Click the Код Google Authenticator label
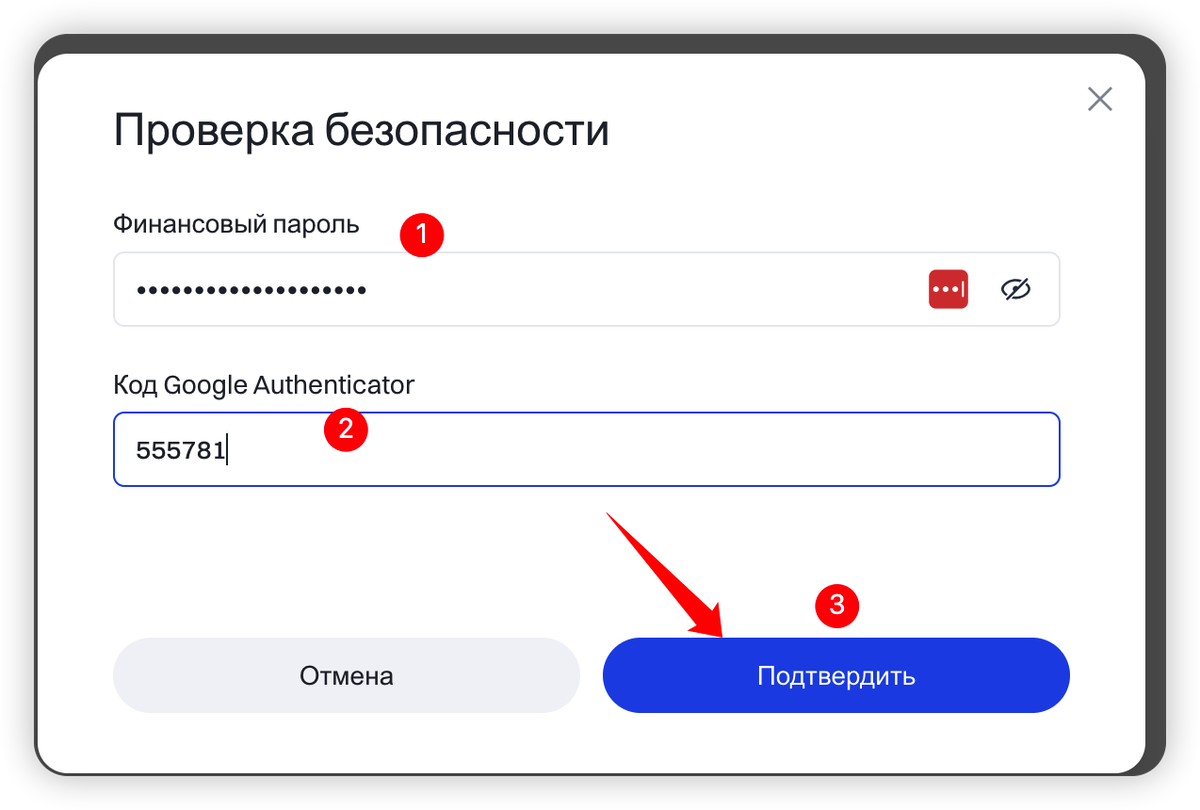The width and height of the screenshot is (1200, 810). click(x=264, y=384)
